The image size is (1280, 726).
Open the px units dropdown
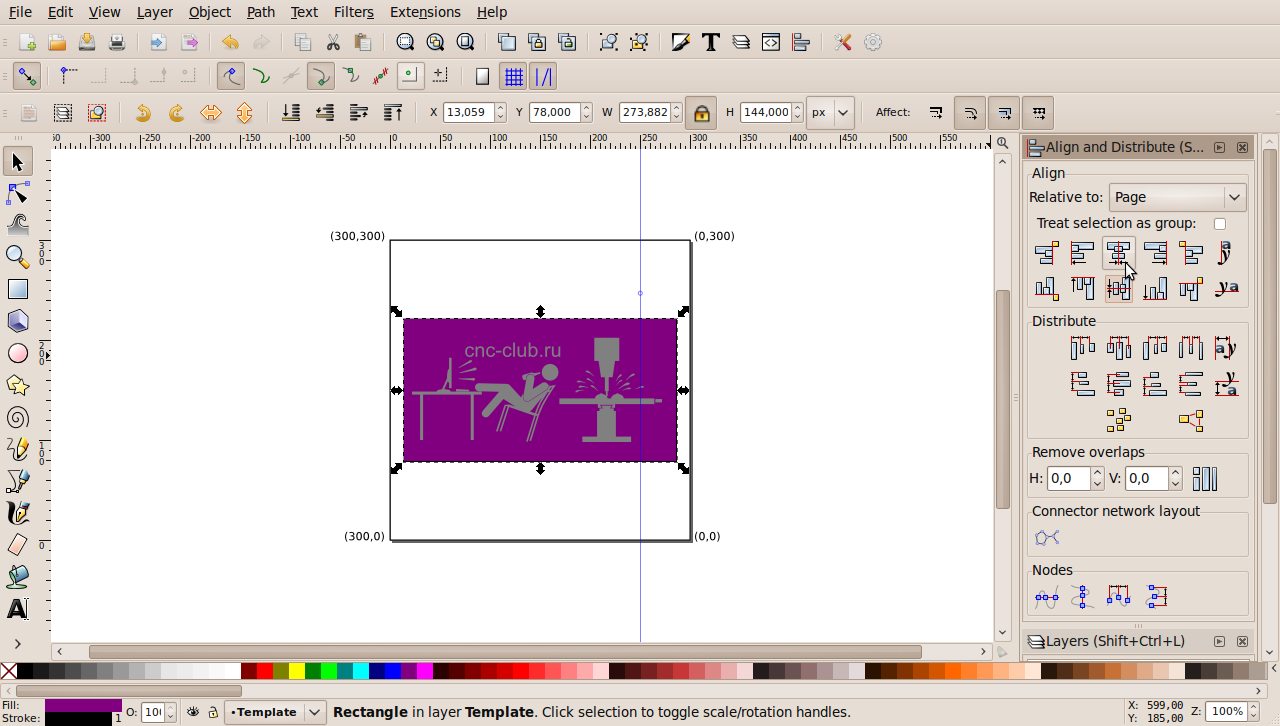831,113
